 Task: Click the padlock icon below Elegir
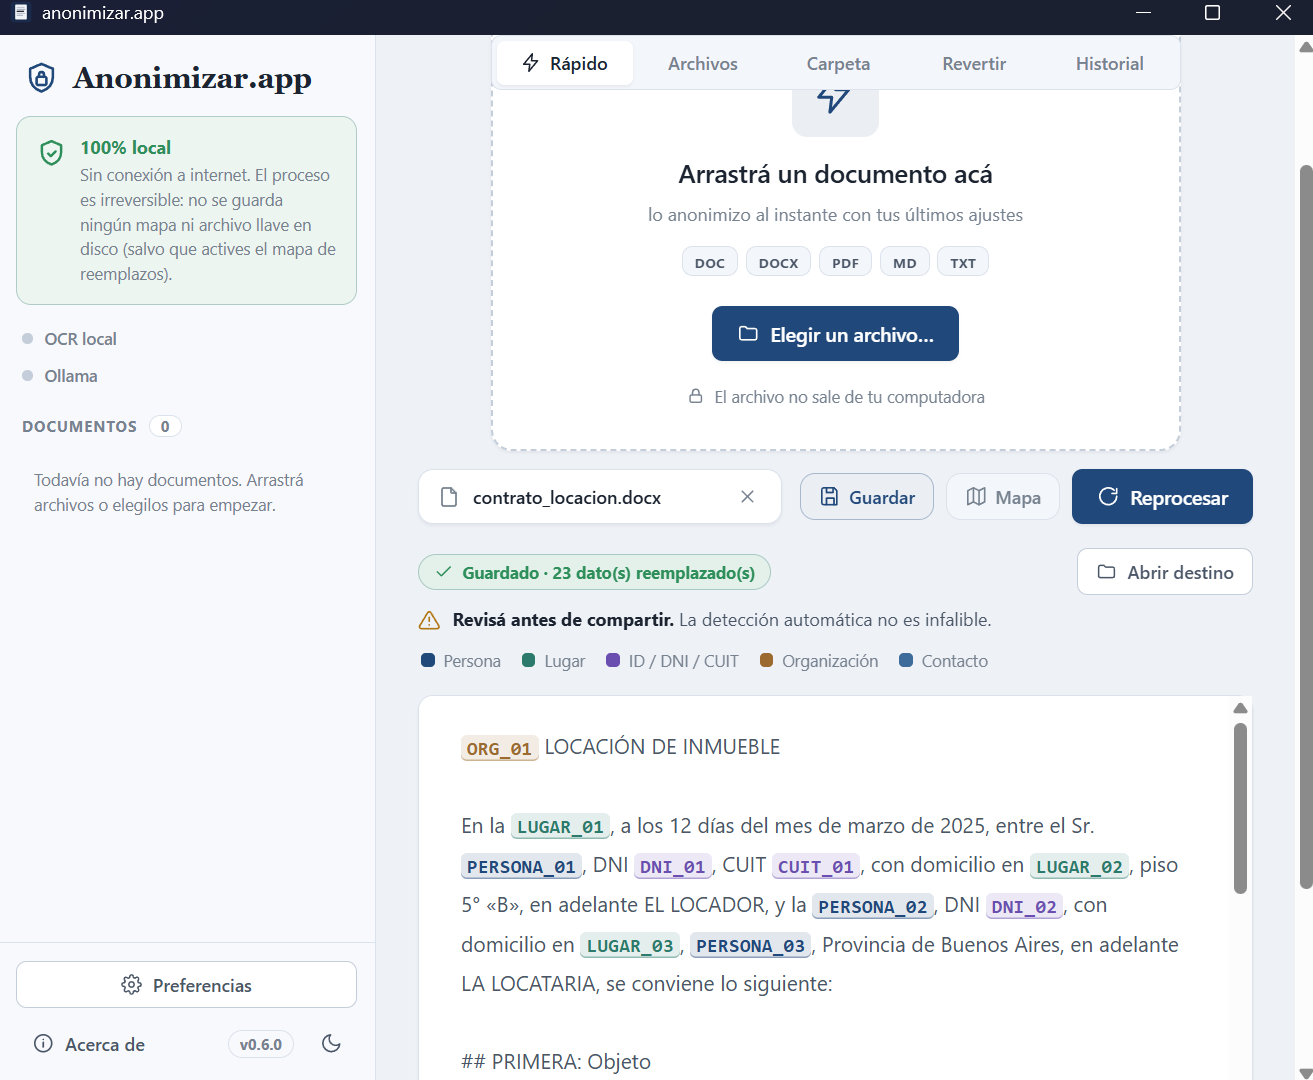[696, 396]
